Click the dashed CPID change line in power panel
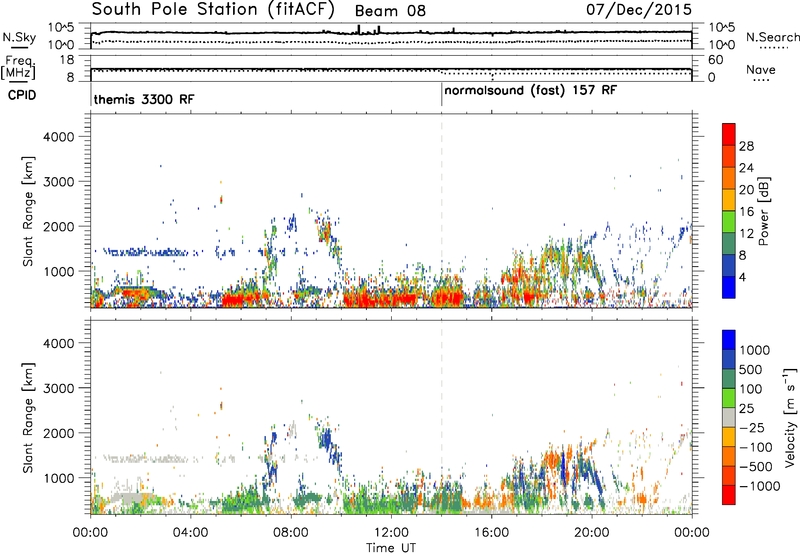 coord(442,211)
